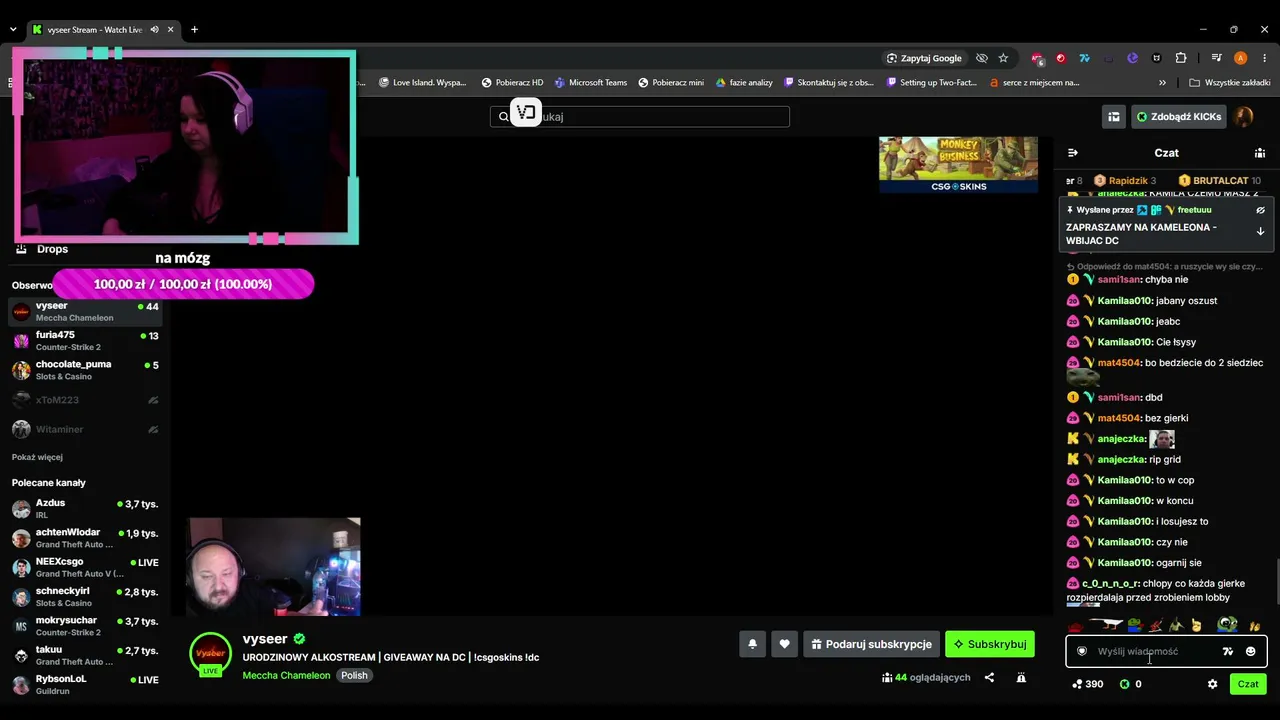Open recommended channel achtenWlodar
The width and height of the screenshot is (1280, 720).
85,538
